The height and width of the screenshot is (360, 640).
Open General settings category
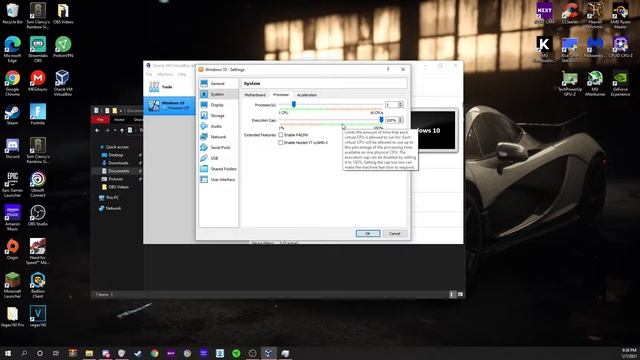click(218, 83)
